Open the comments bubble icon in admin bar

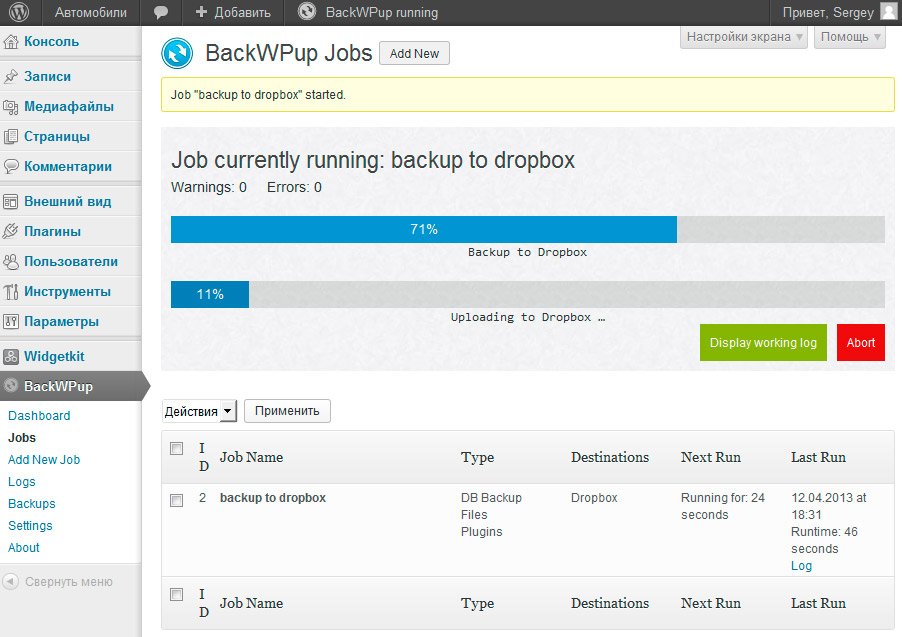[161, 13]
